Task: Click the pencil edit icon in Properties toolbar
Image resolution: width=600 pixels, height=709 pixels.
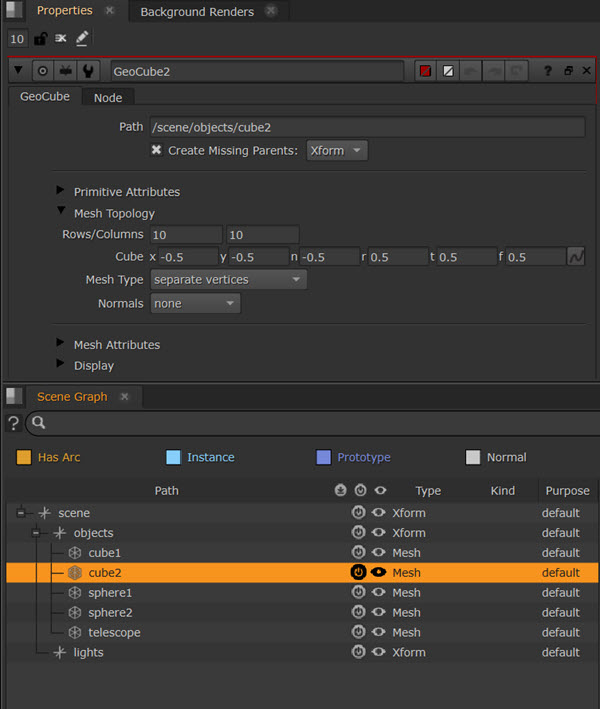Action: (82, 39)
